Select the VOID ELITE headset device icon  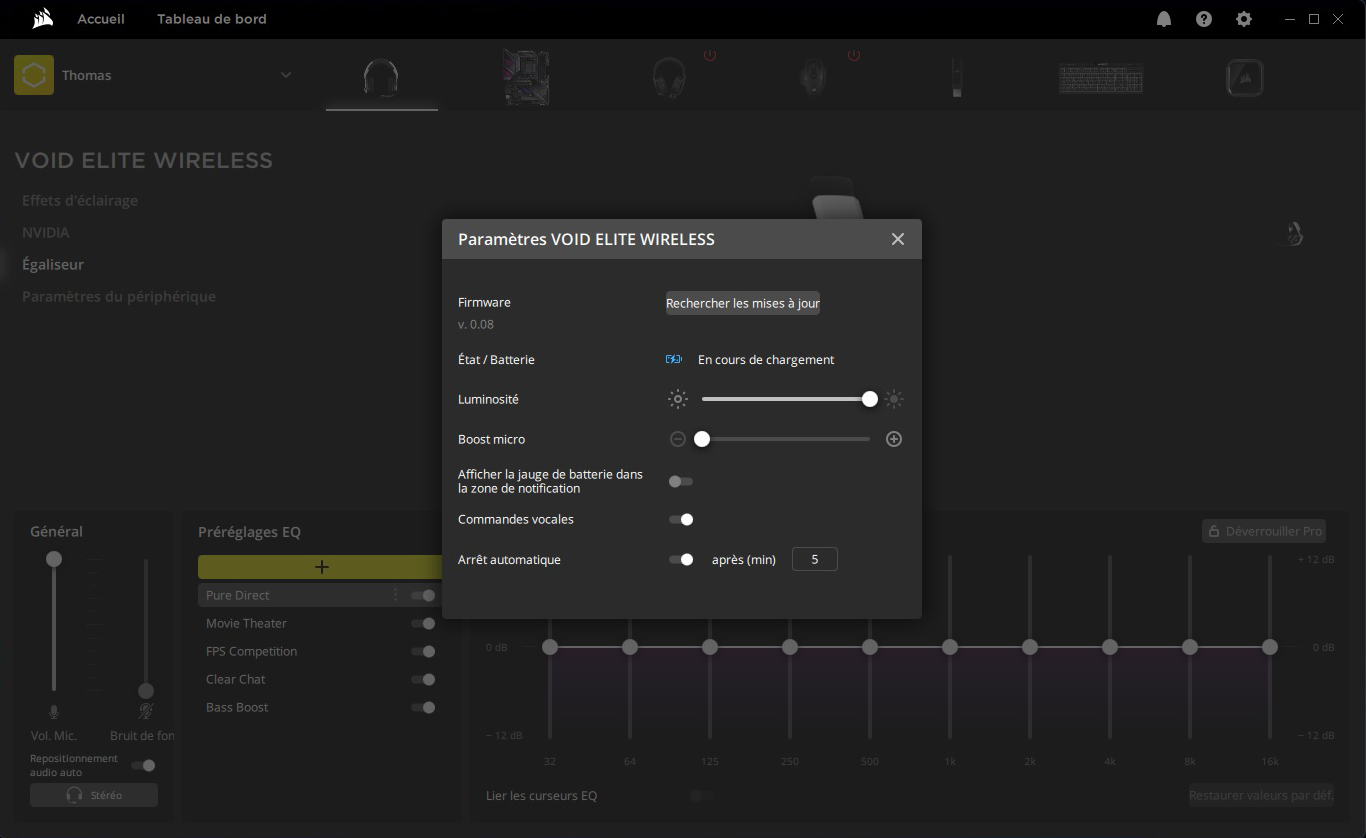[381, 77]
